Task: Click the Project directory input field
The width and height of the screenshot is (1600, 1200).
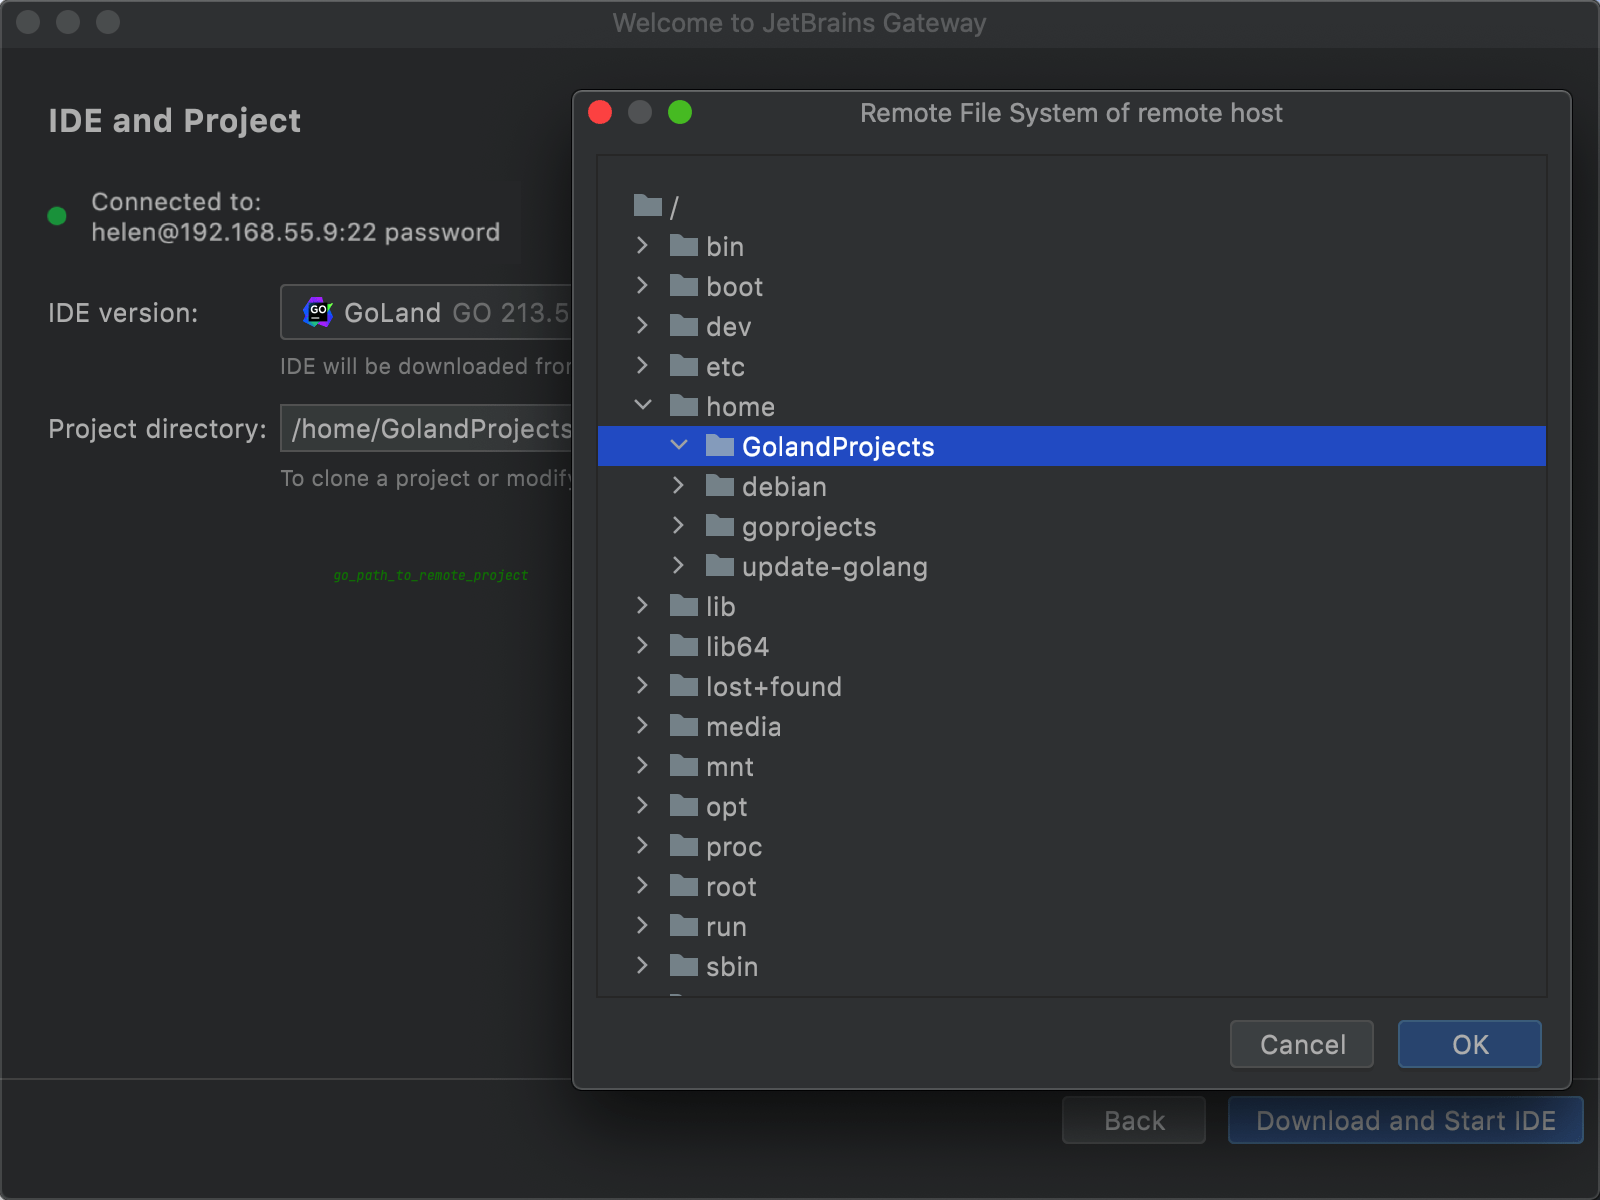Action: point(428,429)
